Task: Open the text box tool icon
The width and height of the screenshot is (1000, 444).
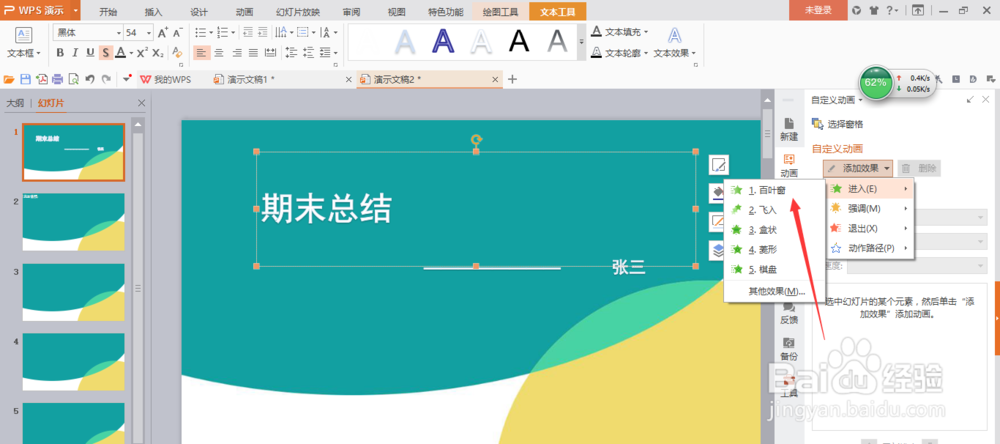Action: pyautogui.click(x=24, y=35)
